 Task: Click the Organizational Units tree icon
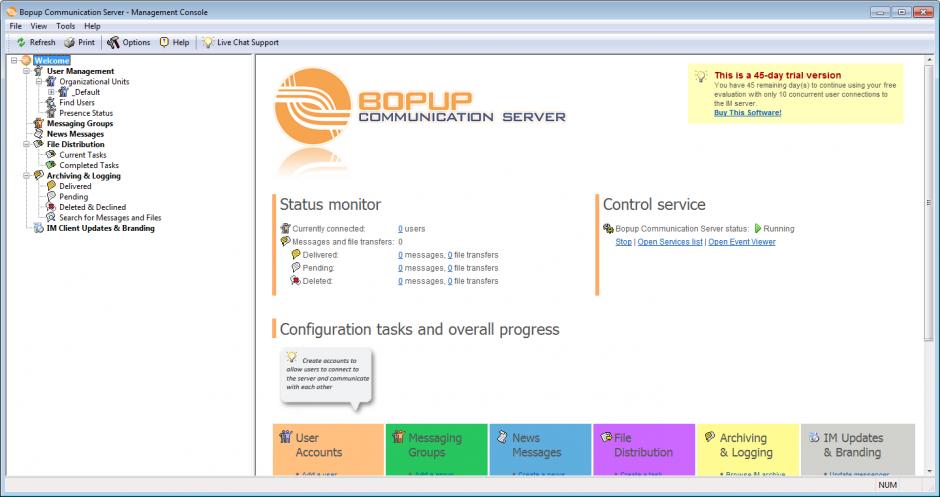(x=51, y=82)
